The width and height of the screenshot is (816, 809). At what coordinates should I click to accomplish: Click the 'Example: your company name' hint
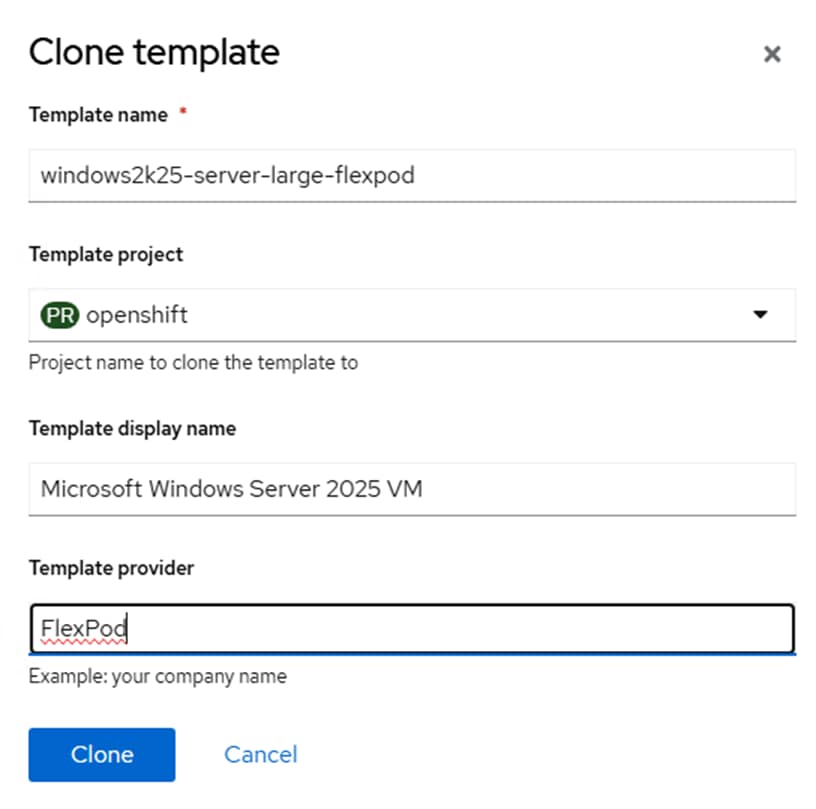pos(157,676)
